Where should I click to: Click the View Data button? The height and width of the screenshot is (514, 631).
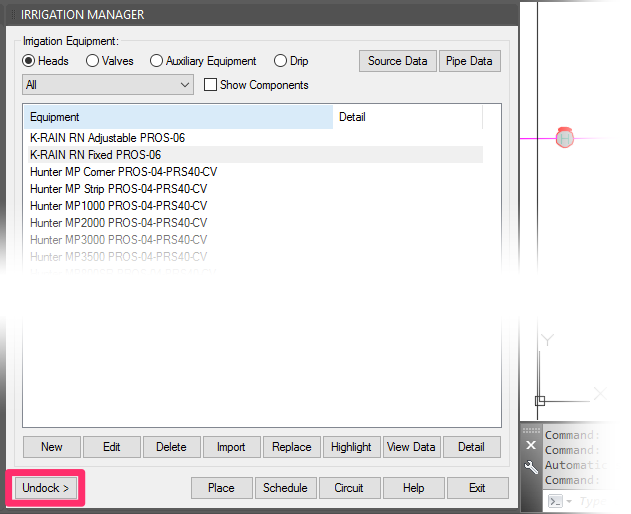[x=411, y=447]
